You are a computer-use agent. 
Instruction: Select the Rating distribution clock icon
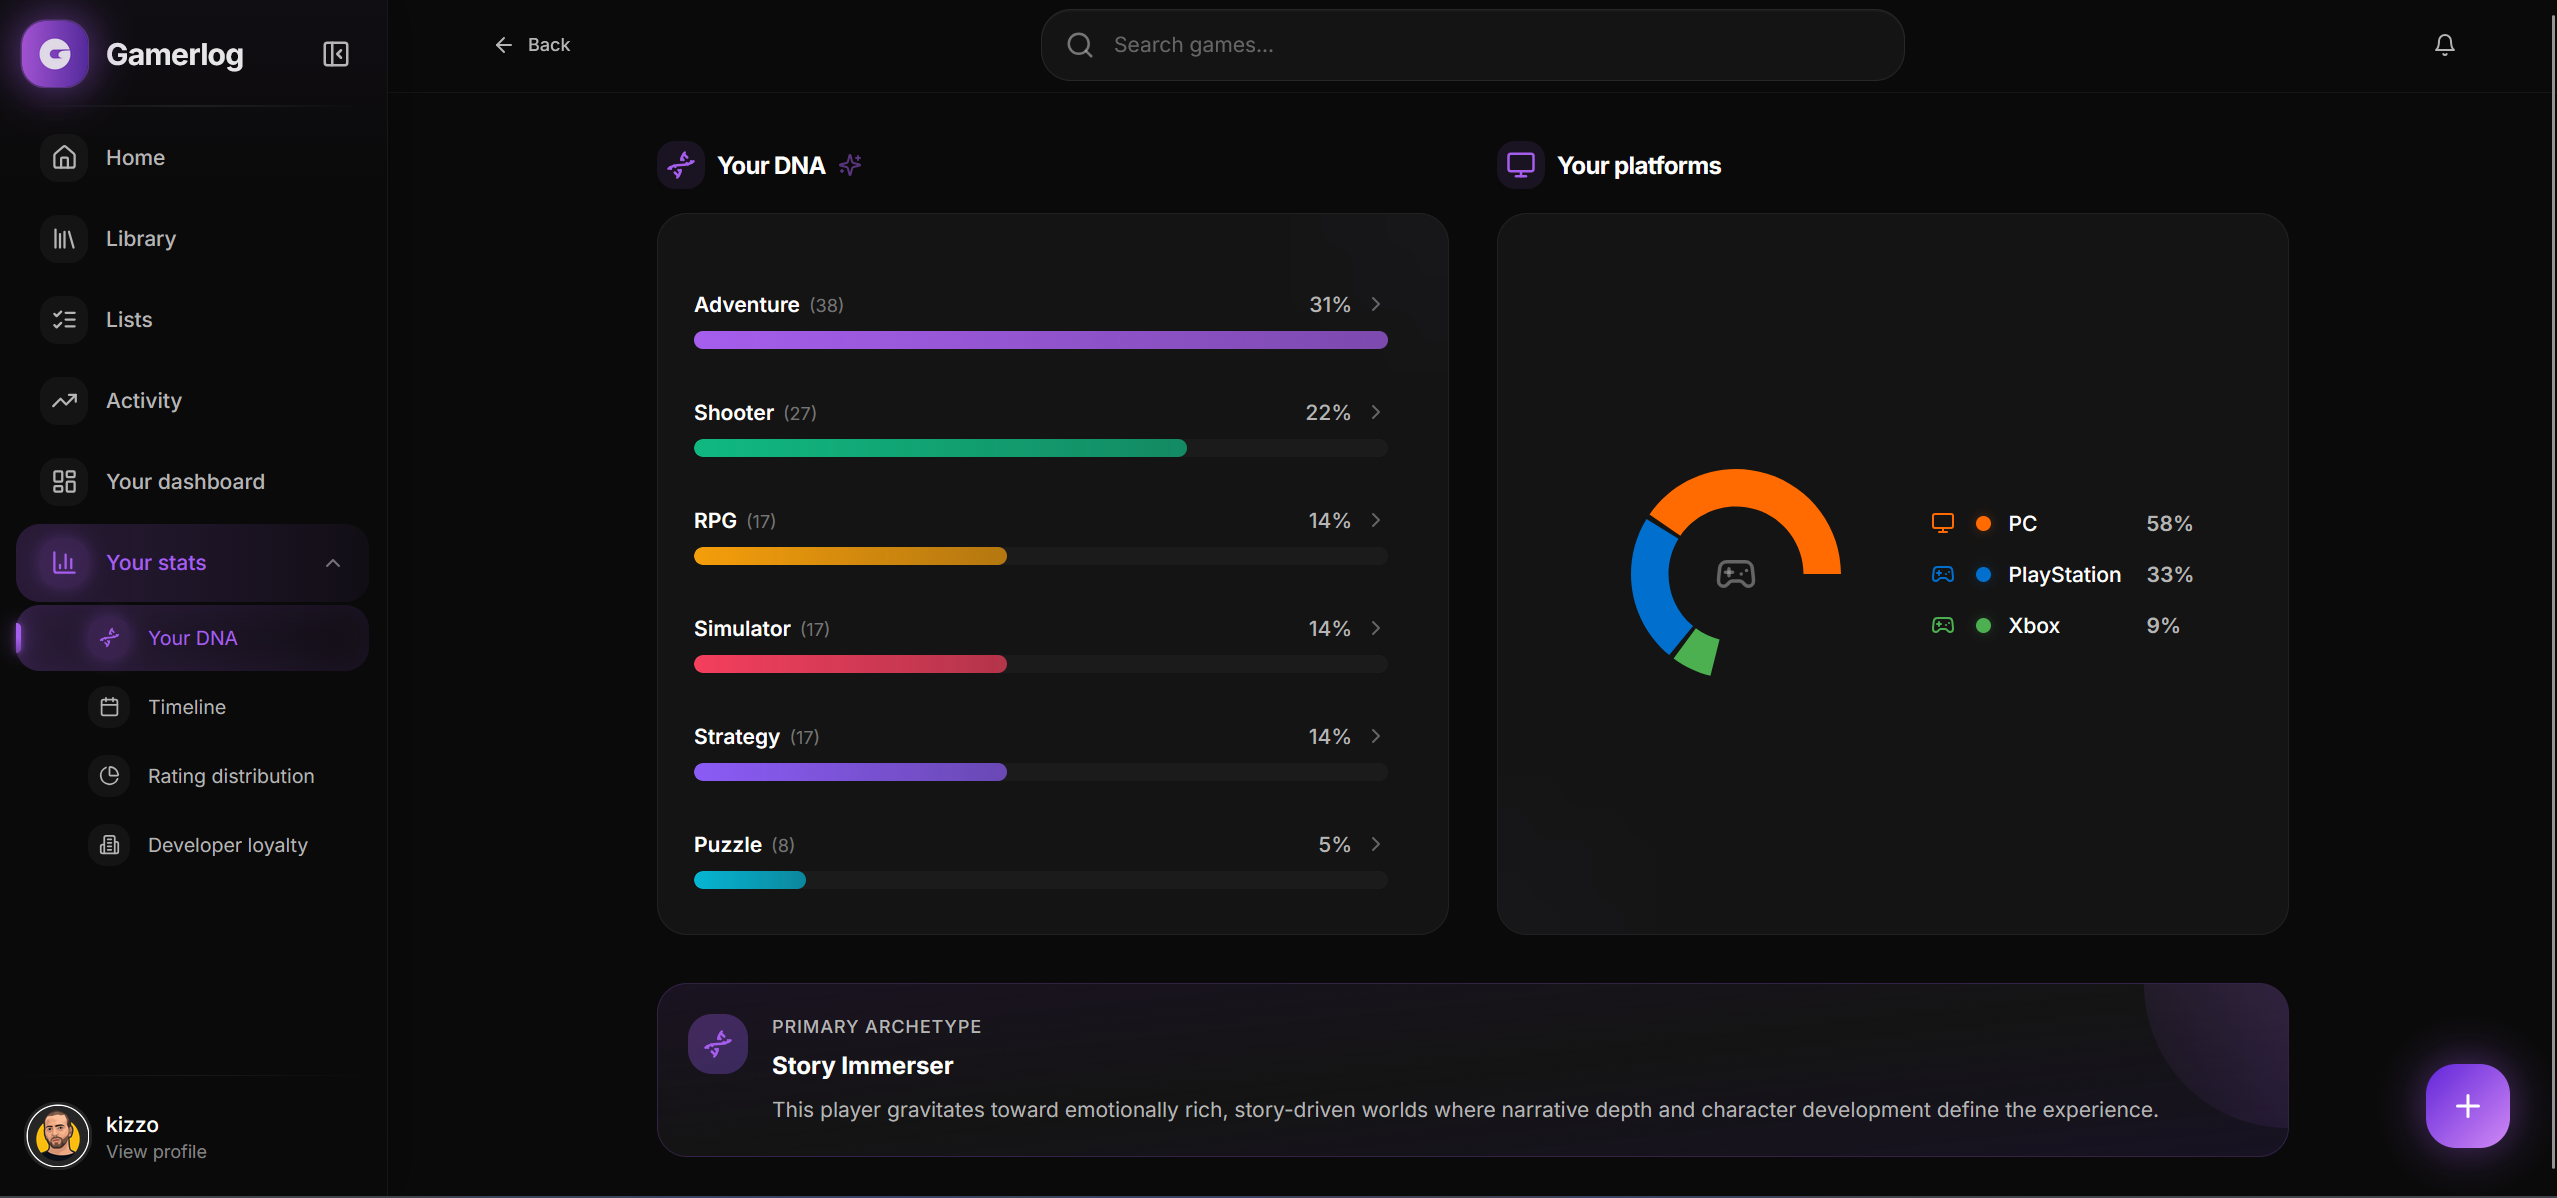click(109, 775)
